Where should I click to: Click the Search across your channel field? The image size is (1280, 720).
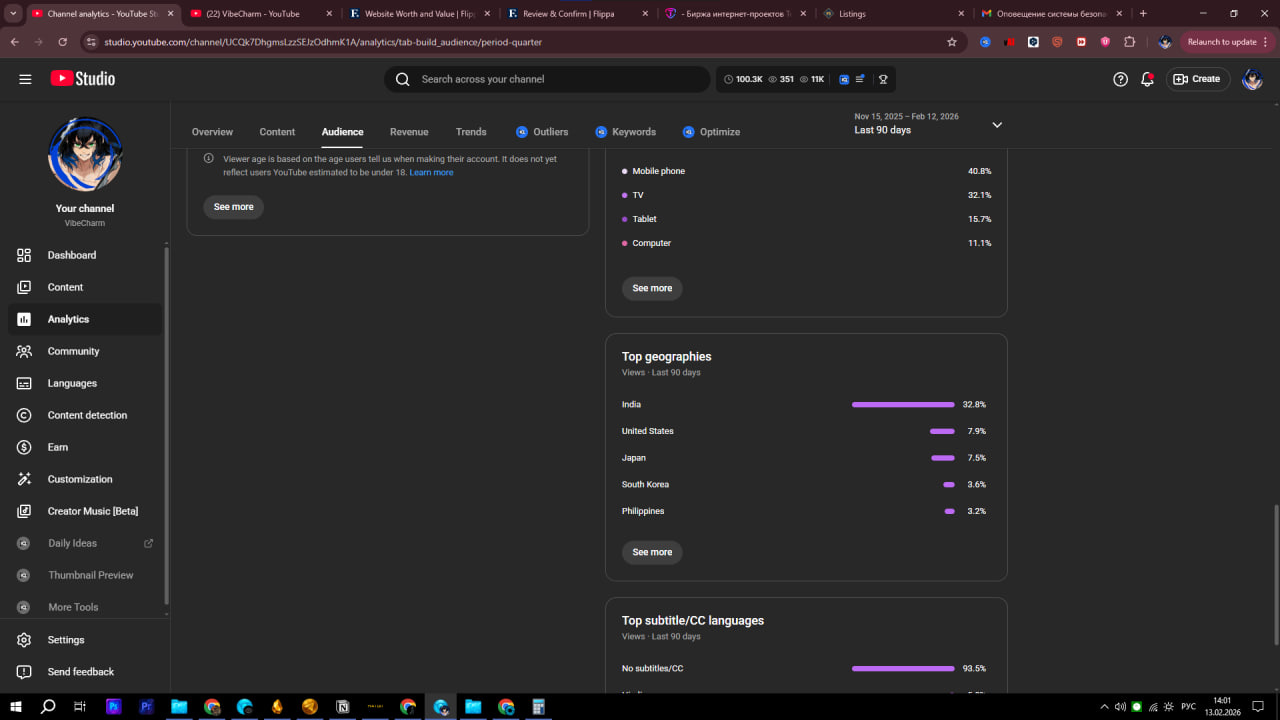click(x=547, y=79)
